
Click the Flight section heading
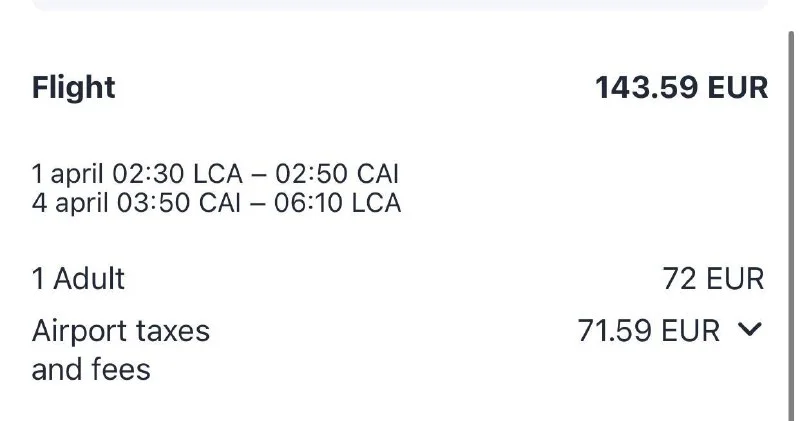tap(74, 88)
